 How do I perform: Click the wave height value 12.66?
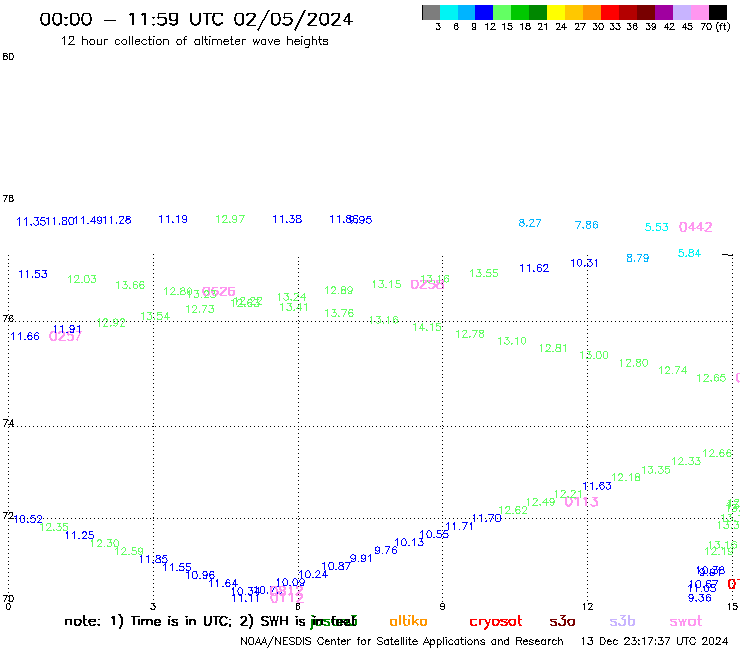[717, 454]
